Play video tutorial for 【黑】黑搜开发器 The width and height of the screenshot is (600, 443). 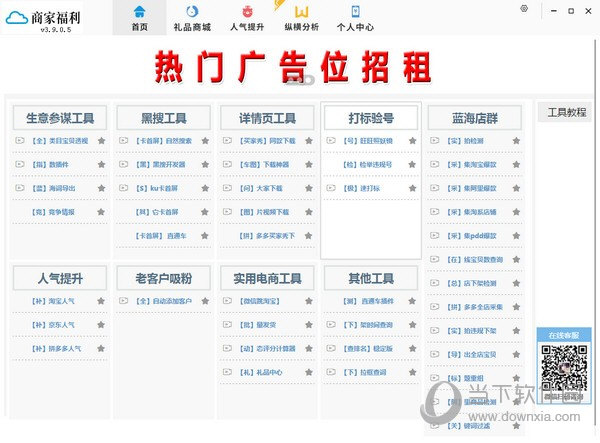123,164
